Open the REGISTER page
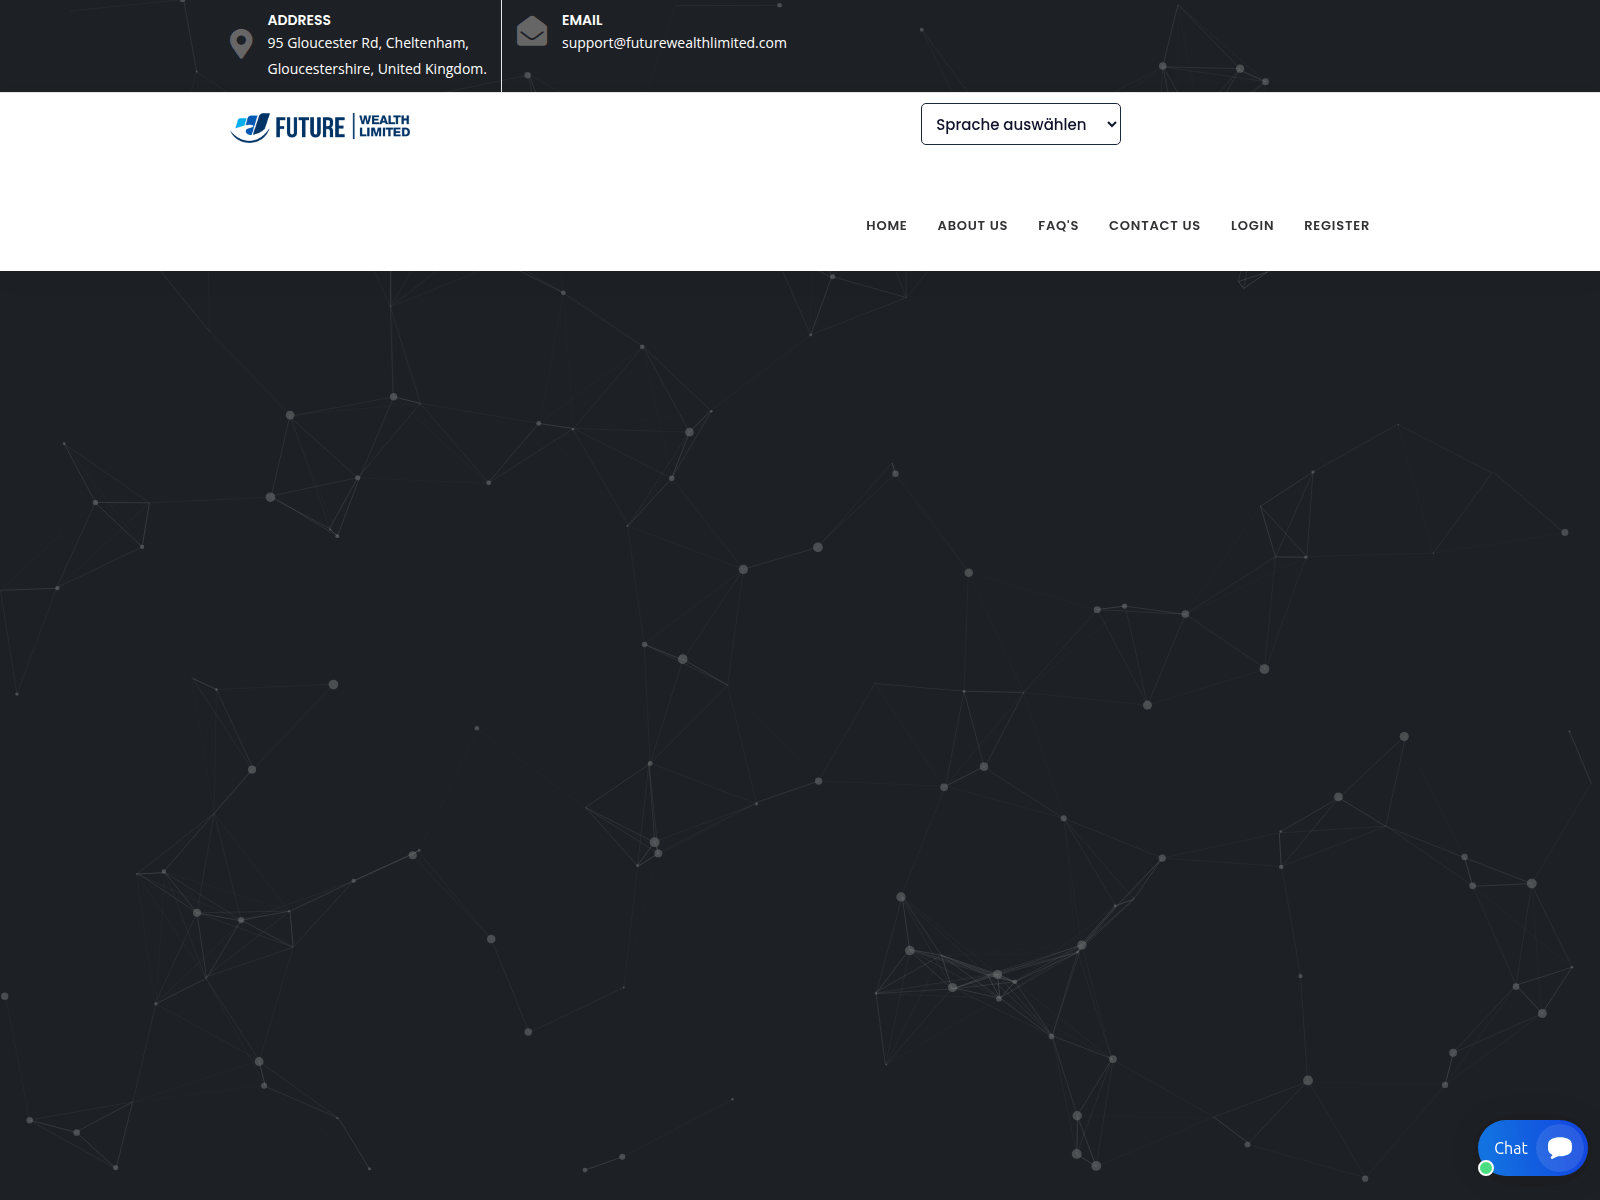Screen dimensions: 1600x1200 coord(1337,226)
